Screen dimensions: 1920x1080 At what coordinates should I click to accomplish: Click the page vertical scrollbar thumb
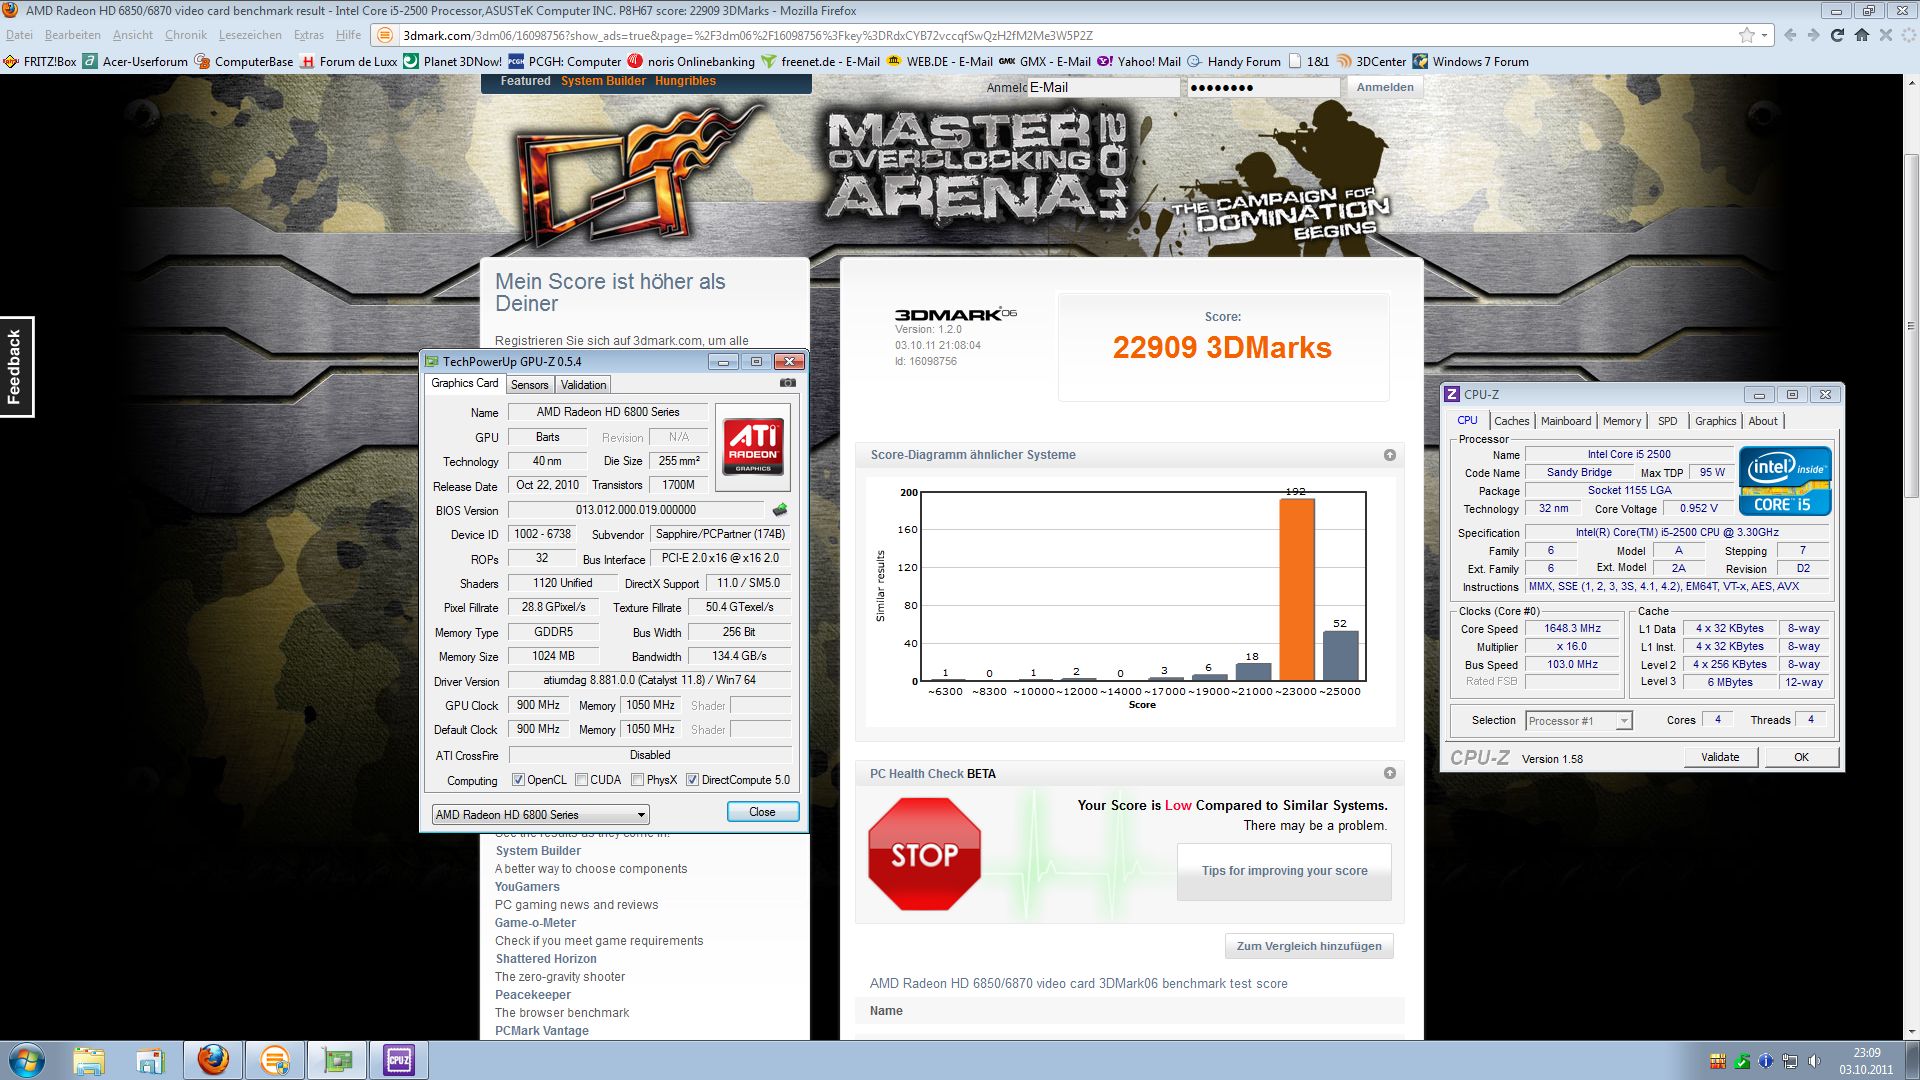point(1911,325)
